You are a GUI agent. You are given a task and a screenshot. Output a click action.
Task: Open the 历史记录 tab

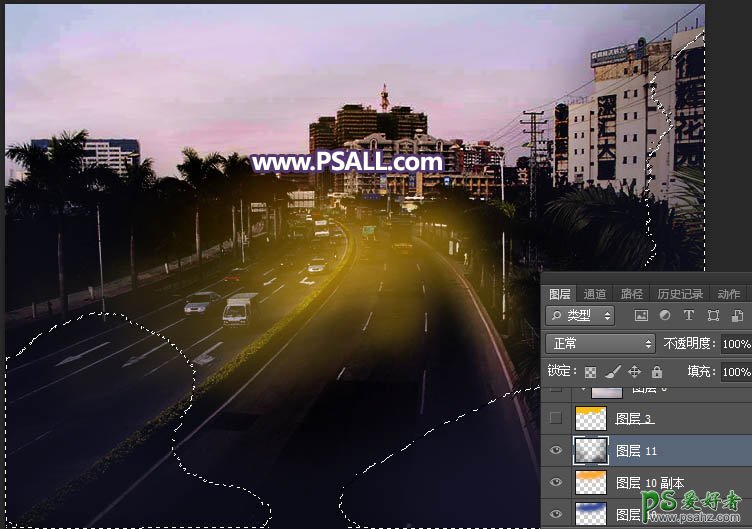pyautogui.click(x=679, y=293)
